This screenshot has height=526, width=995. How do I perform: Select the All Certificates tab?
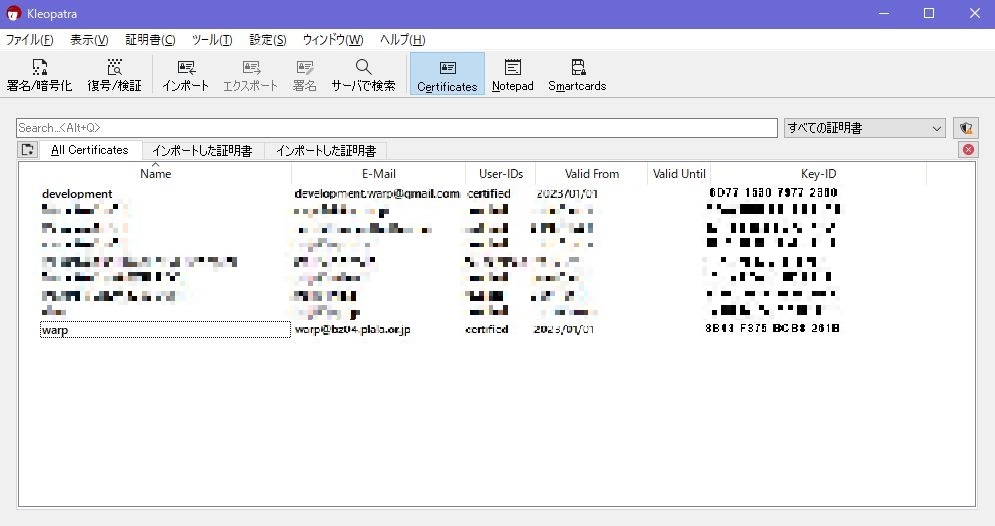(x=89, y=150)
